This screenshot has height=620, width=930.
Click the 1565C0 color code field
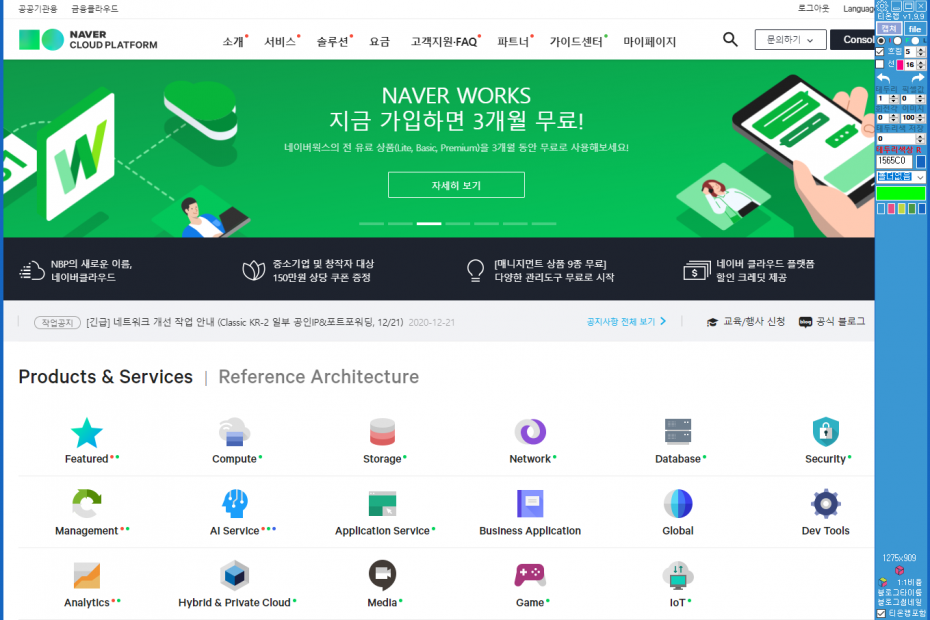pos(894,161)
